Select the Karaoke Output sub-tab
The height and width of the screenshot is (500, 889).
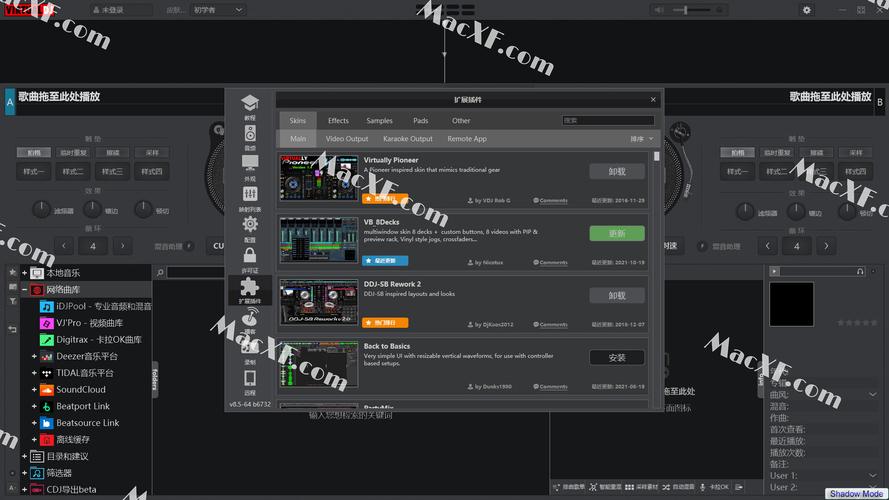click(x=408, y=139)
